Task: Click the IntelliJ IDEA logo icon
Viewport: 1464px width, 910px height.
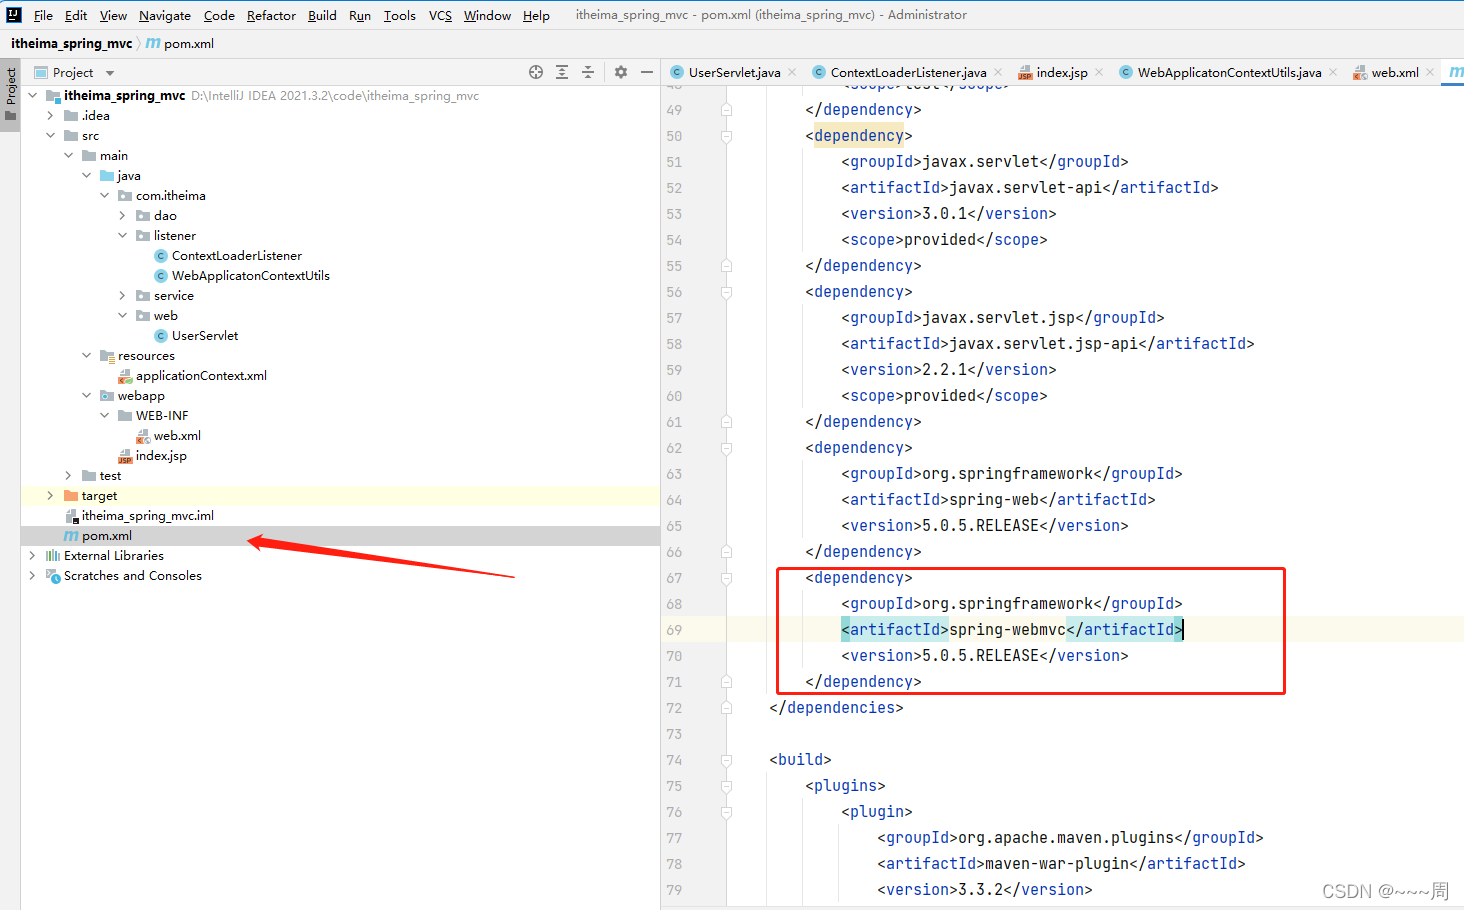Action: pos(14,15)
